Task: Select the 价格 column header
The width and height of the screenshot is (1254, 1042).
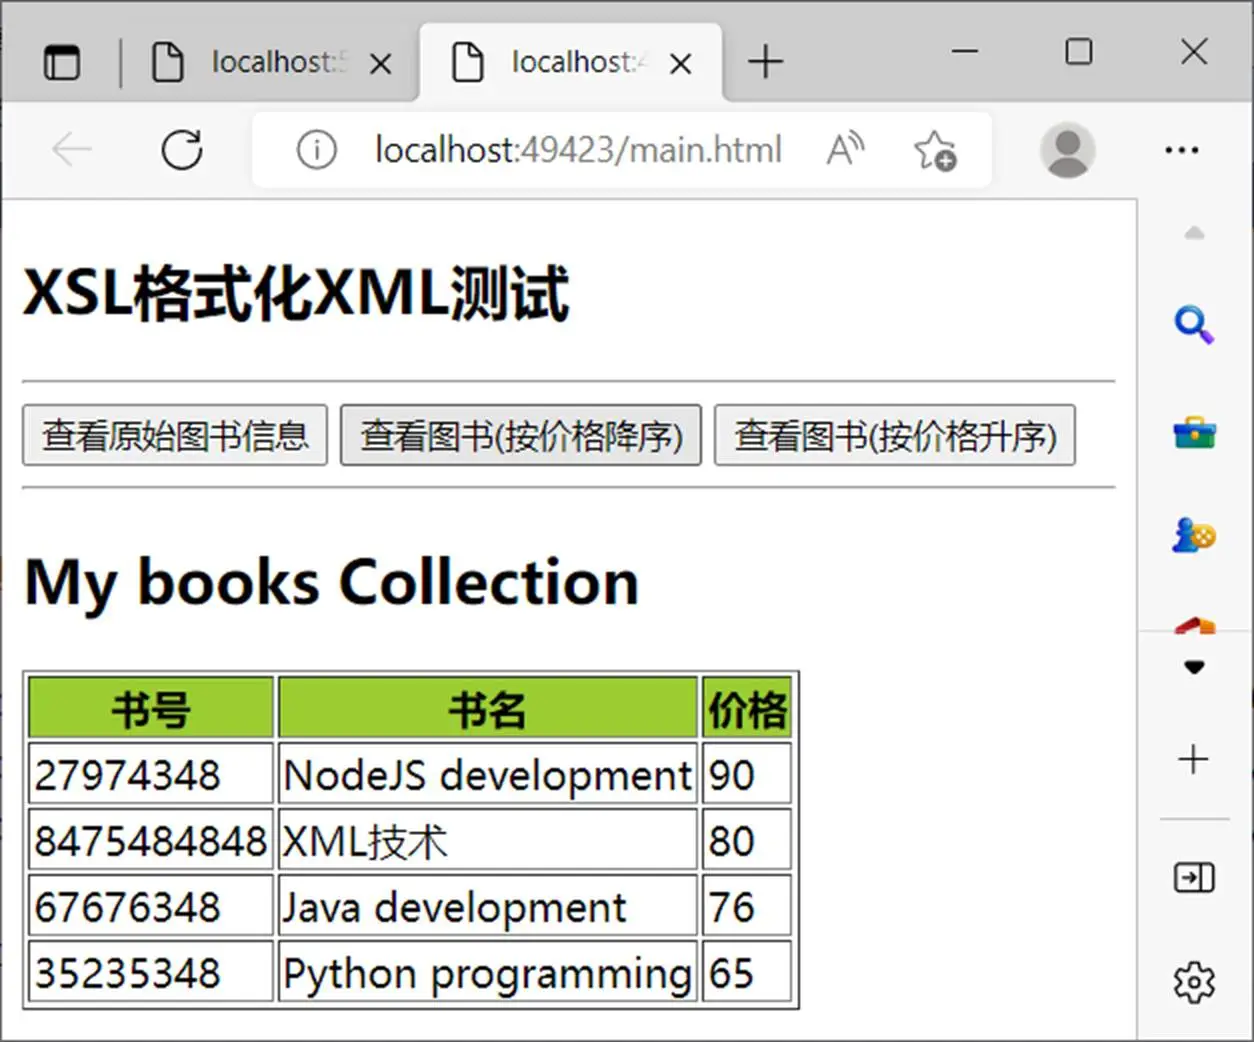Action: [x=747, y=709]
